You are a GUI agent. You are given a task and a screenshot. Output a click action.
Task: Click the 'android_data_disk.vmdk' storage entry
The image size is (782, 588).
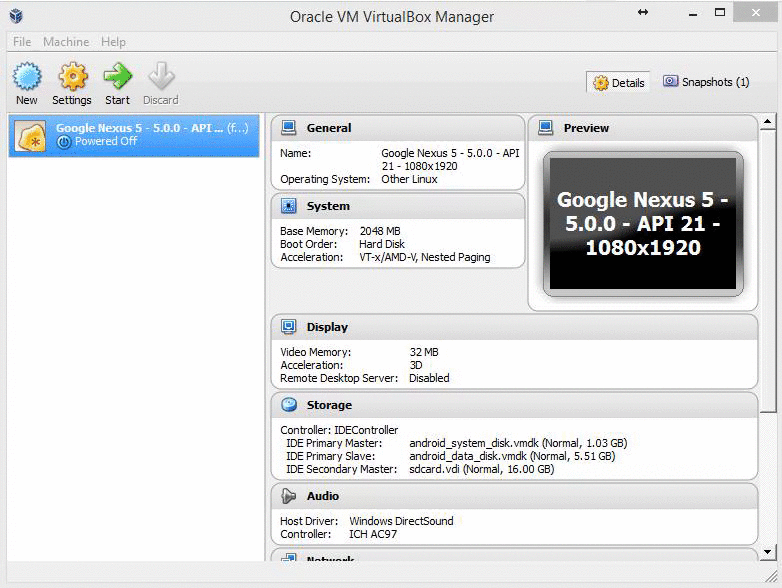[512, 456]
